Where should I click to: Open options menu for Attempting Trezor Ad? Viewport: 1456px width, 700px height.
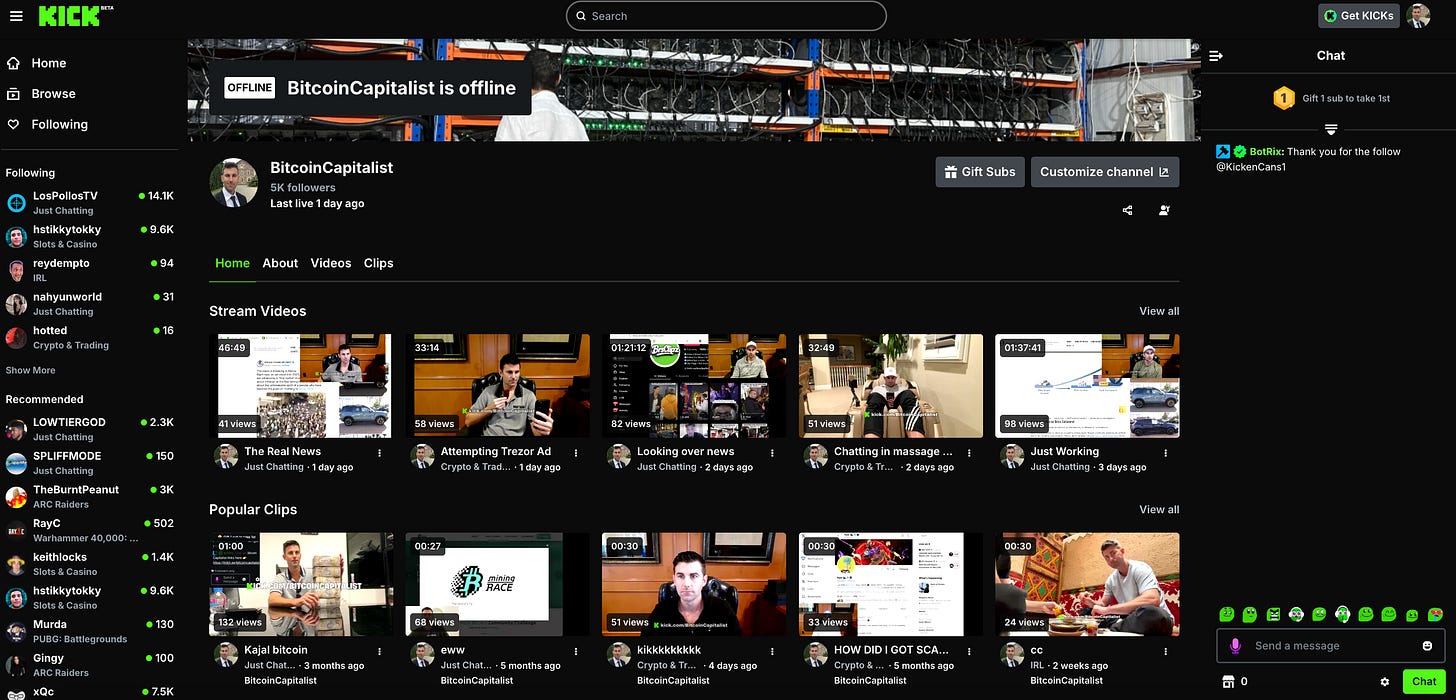click(576, 453)
